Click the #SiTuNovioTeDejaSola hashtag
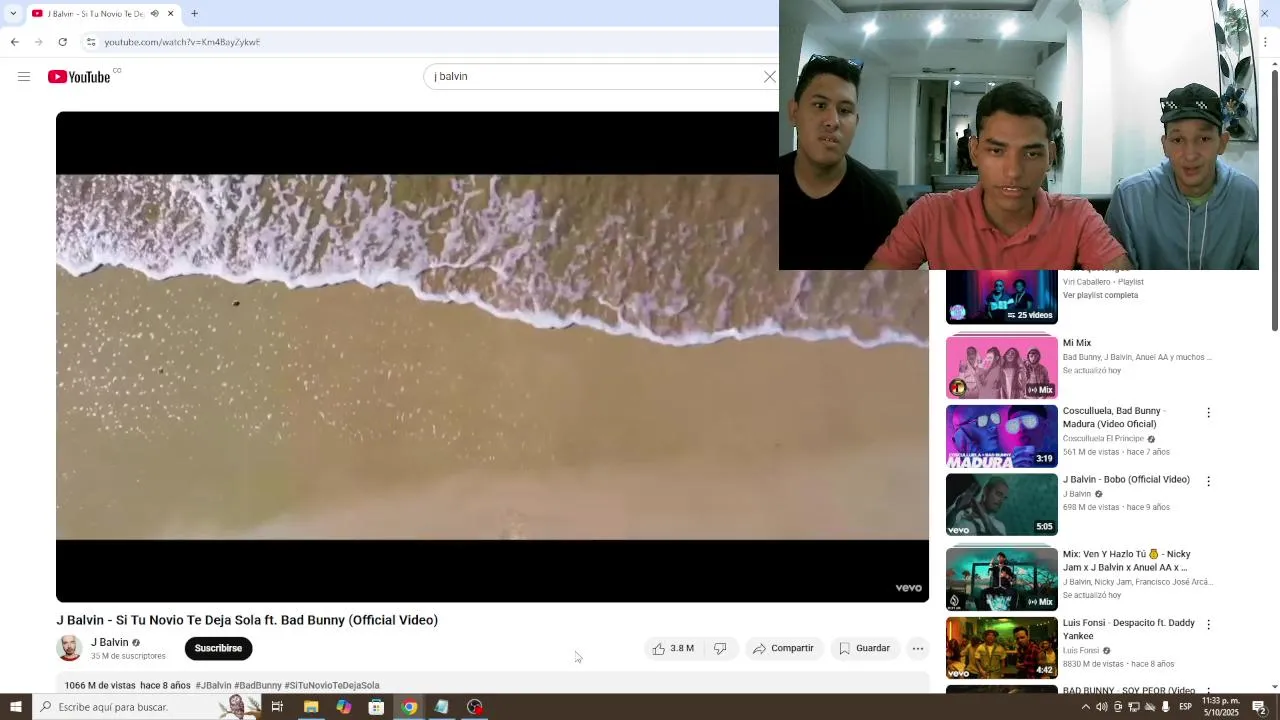Viewport: 1280px width, 720px height. point(332,686)
